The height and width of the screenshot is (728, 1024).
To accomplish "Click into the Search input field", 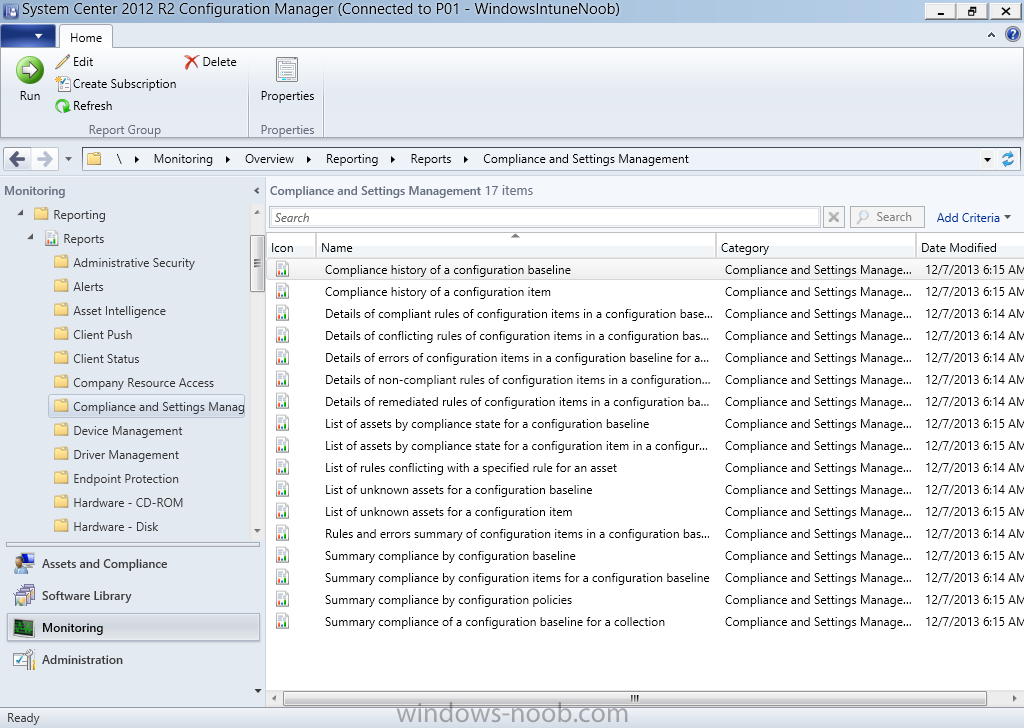I will (545, 217).
